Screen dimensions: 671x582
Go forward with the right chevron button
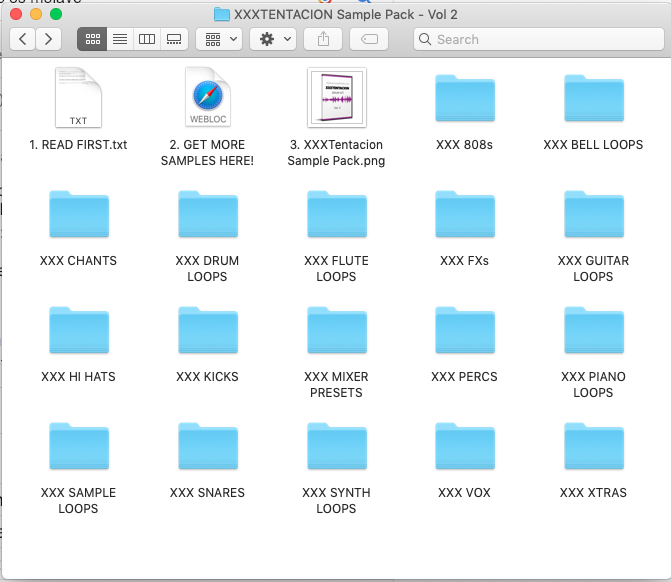tap(48, 39)
